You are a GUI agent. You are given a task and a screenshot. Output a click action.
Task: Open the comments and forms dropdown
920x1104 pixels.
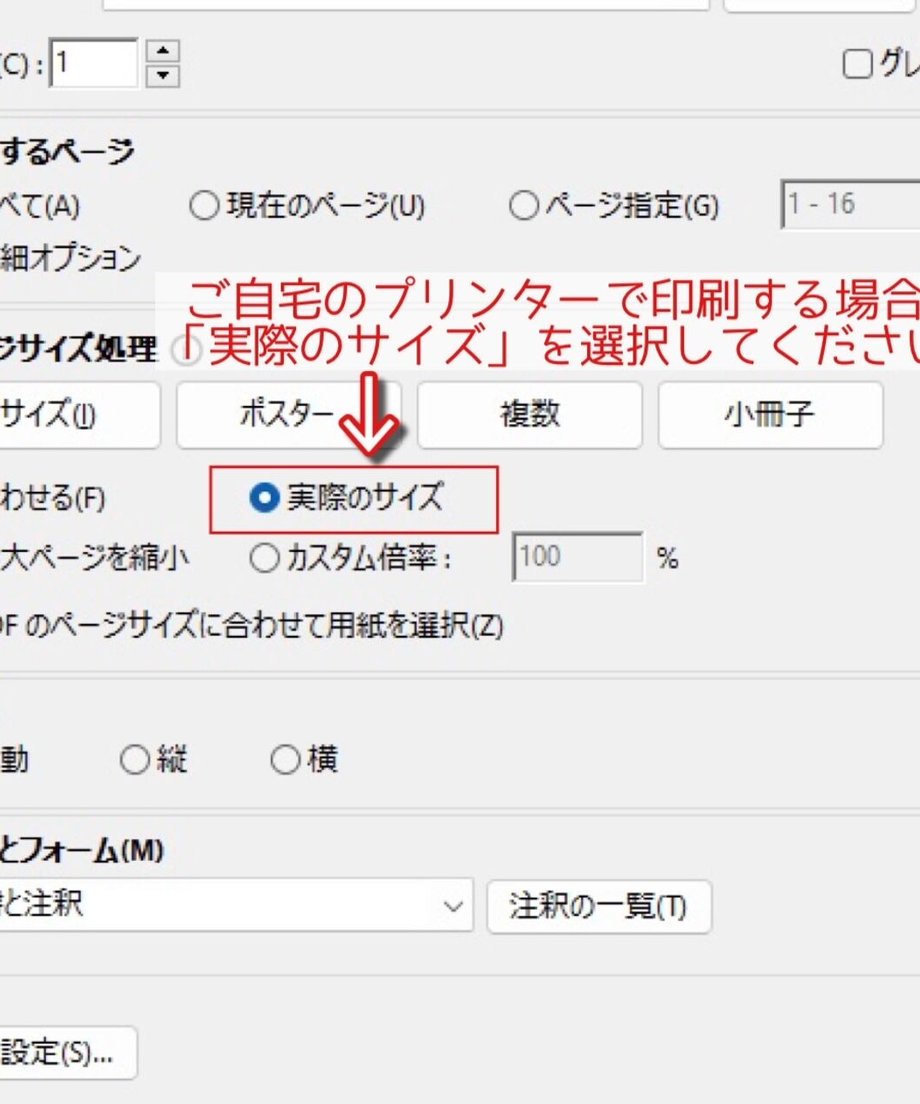click(x=237, y=905)
